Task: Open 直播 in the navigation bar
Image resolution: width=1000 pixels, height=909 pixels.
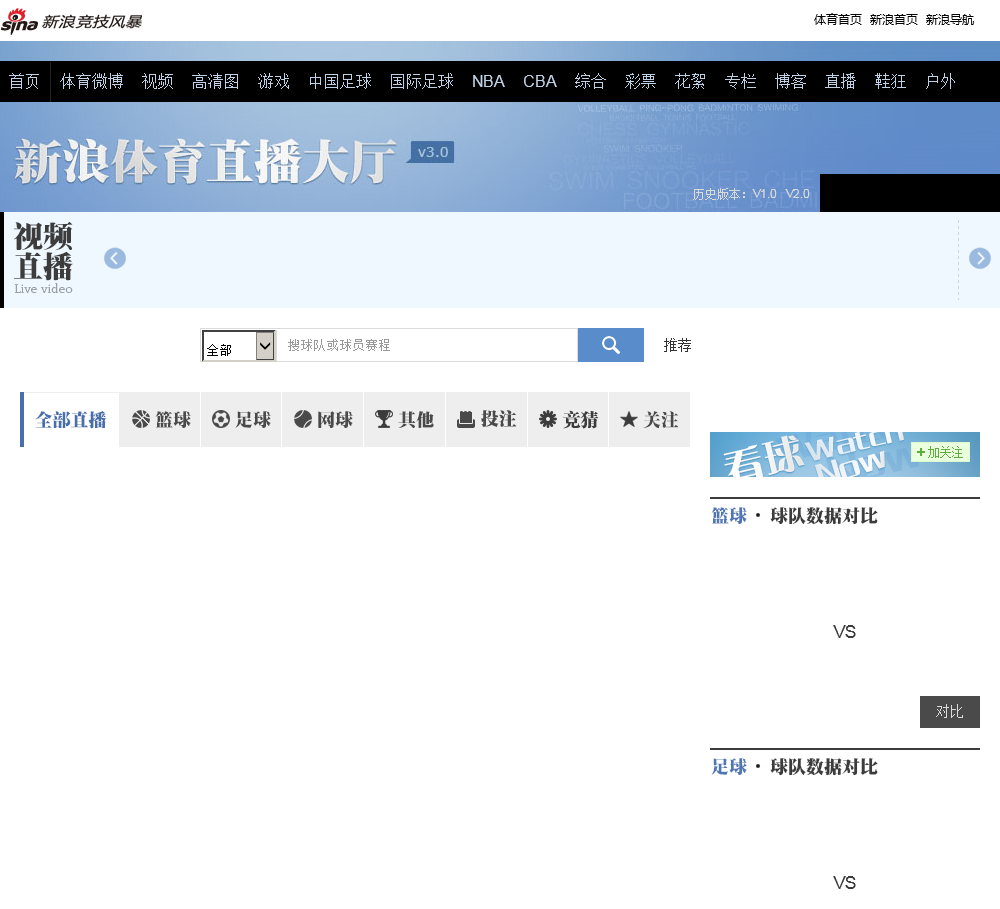Action: 841,82
